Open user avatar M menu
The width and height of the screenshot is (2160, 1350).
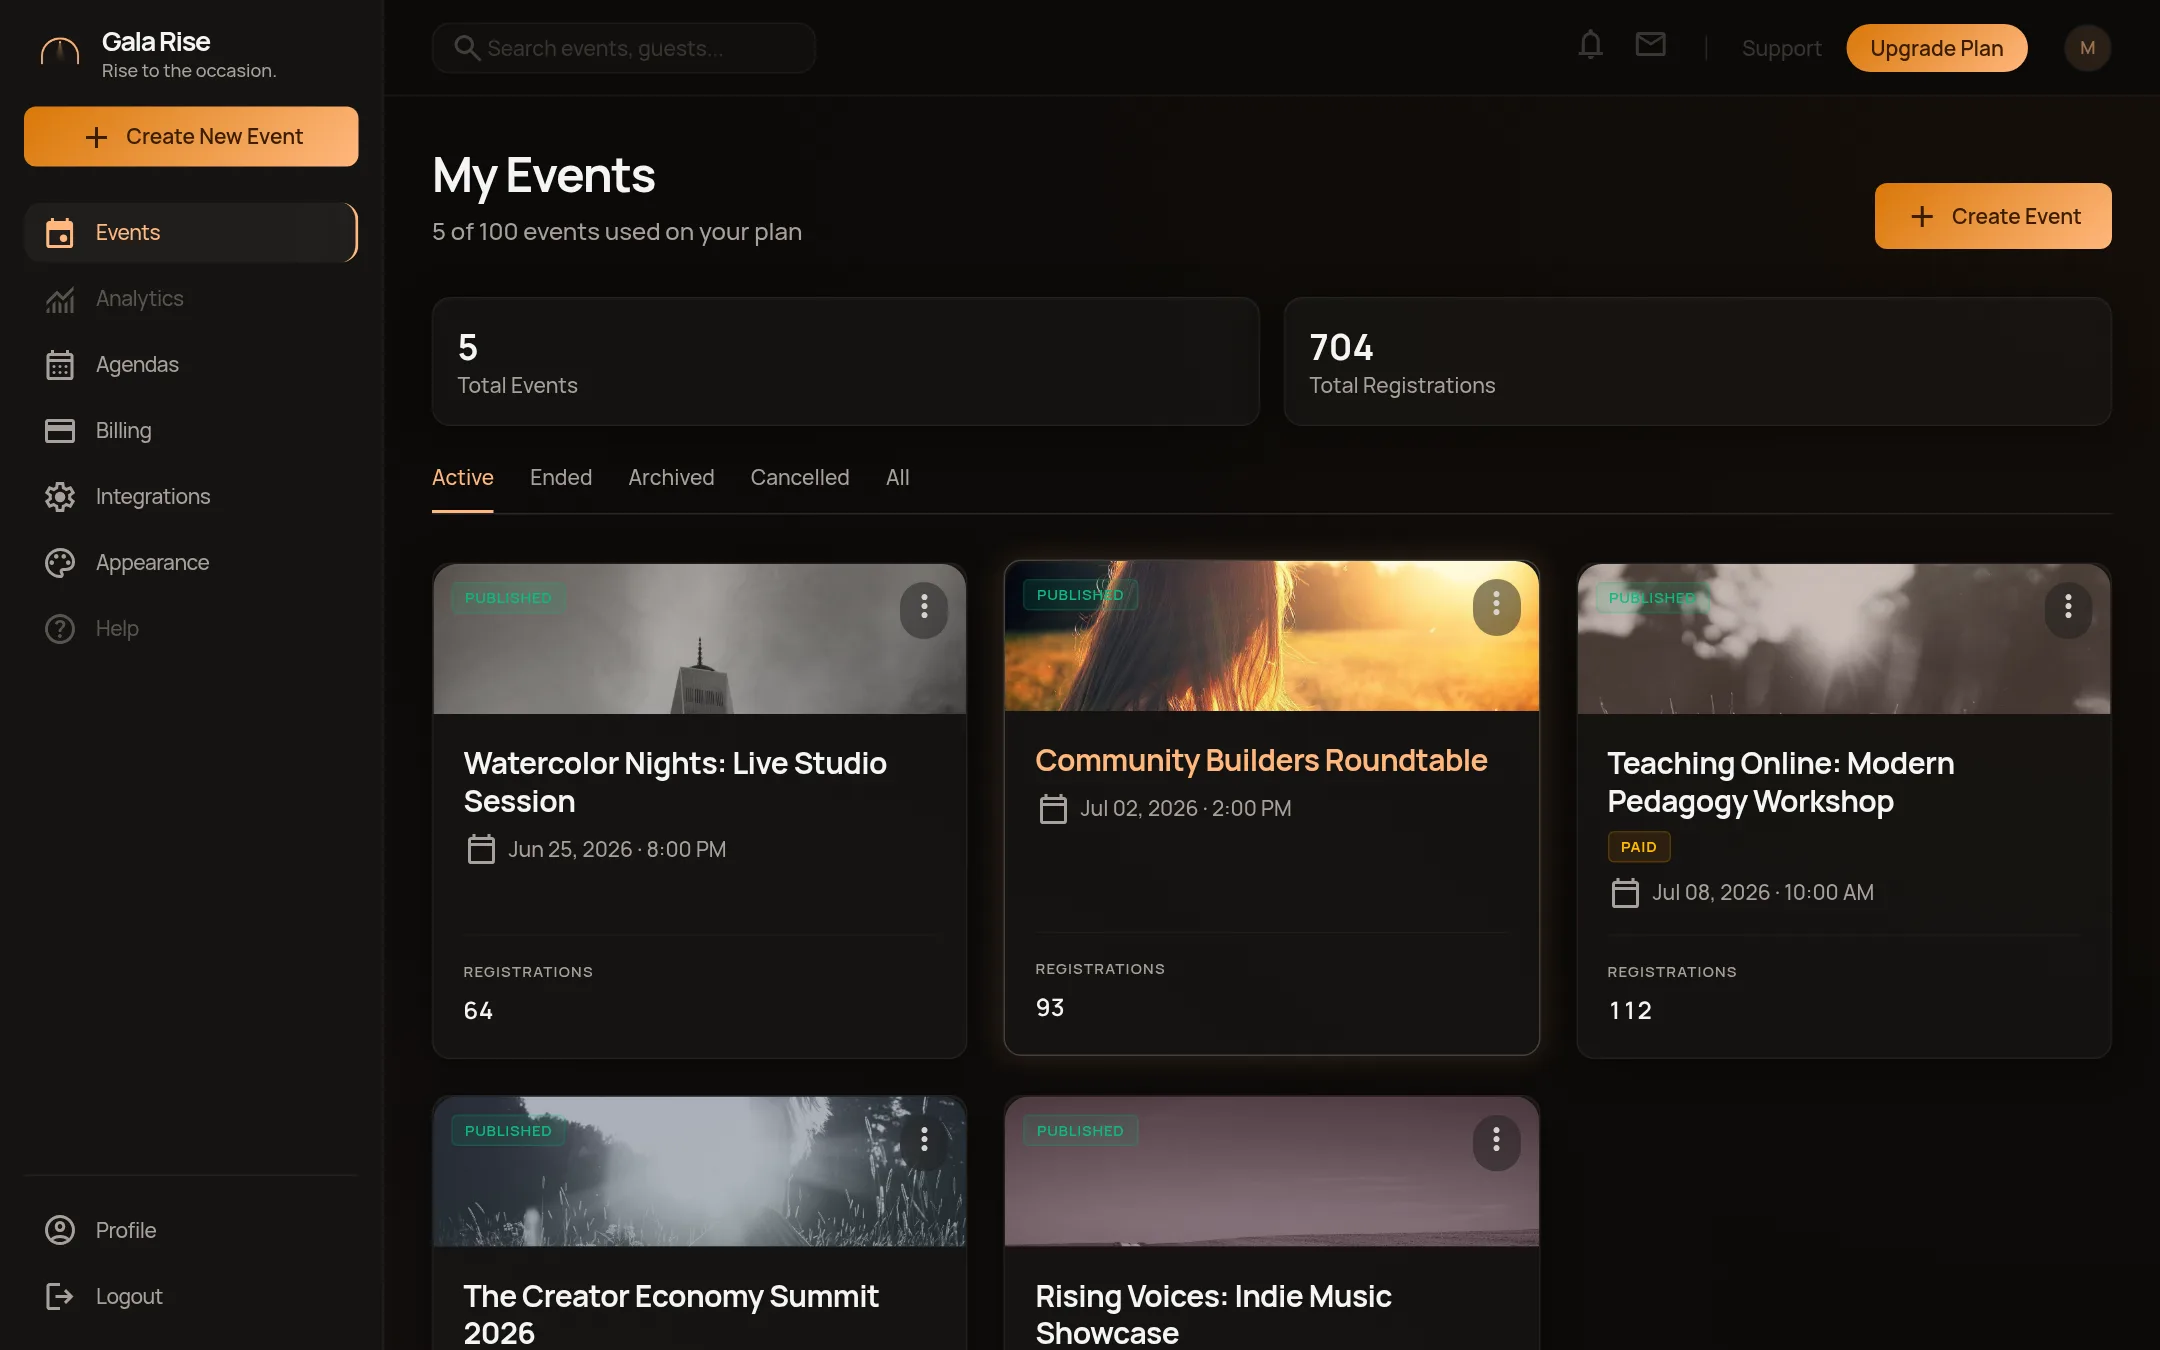pos(2087,48)
